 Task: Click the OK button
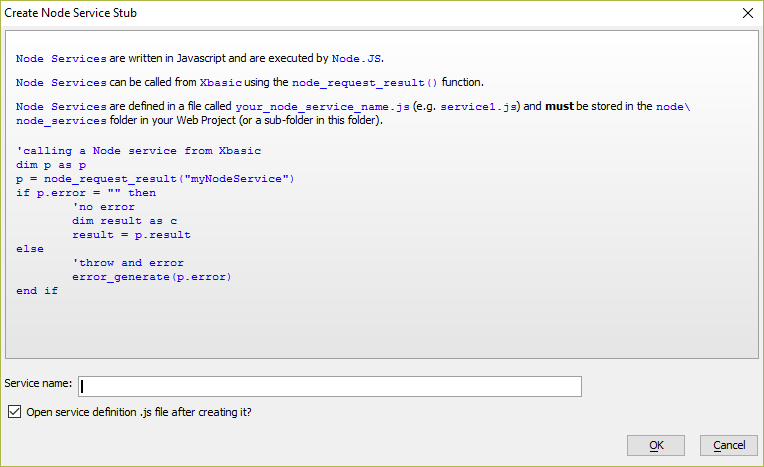coord(656,446)
